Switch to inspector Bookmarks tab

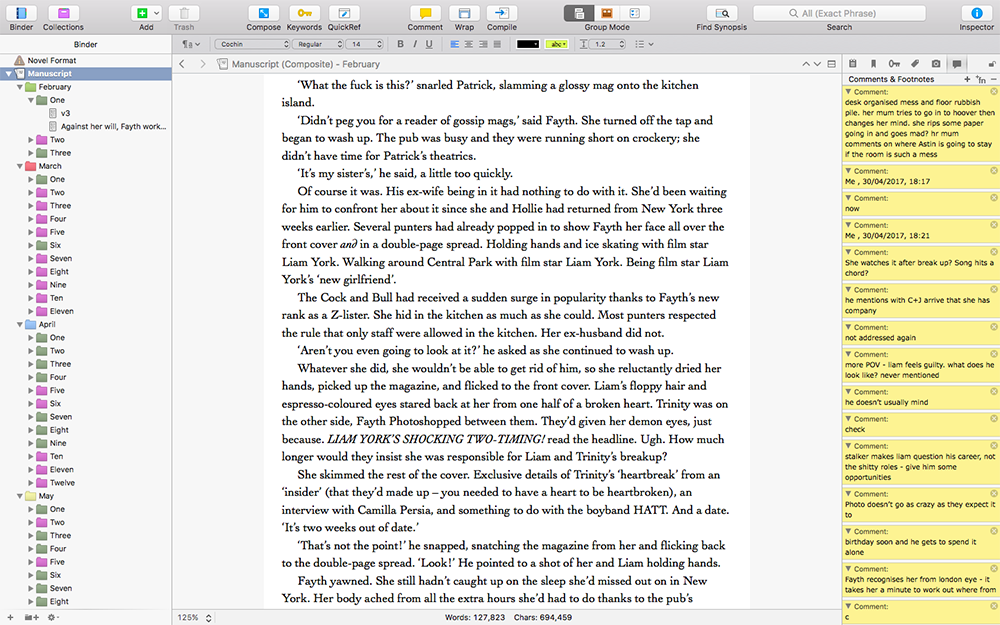(873, 64)
